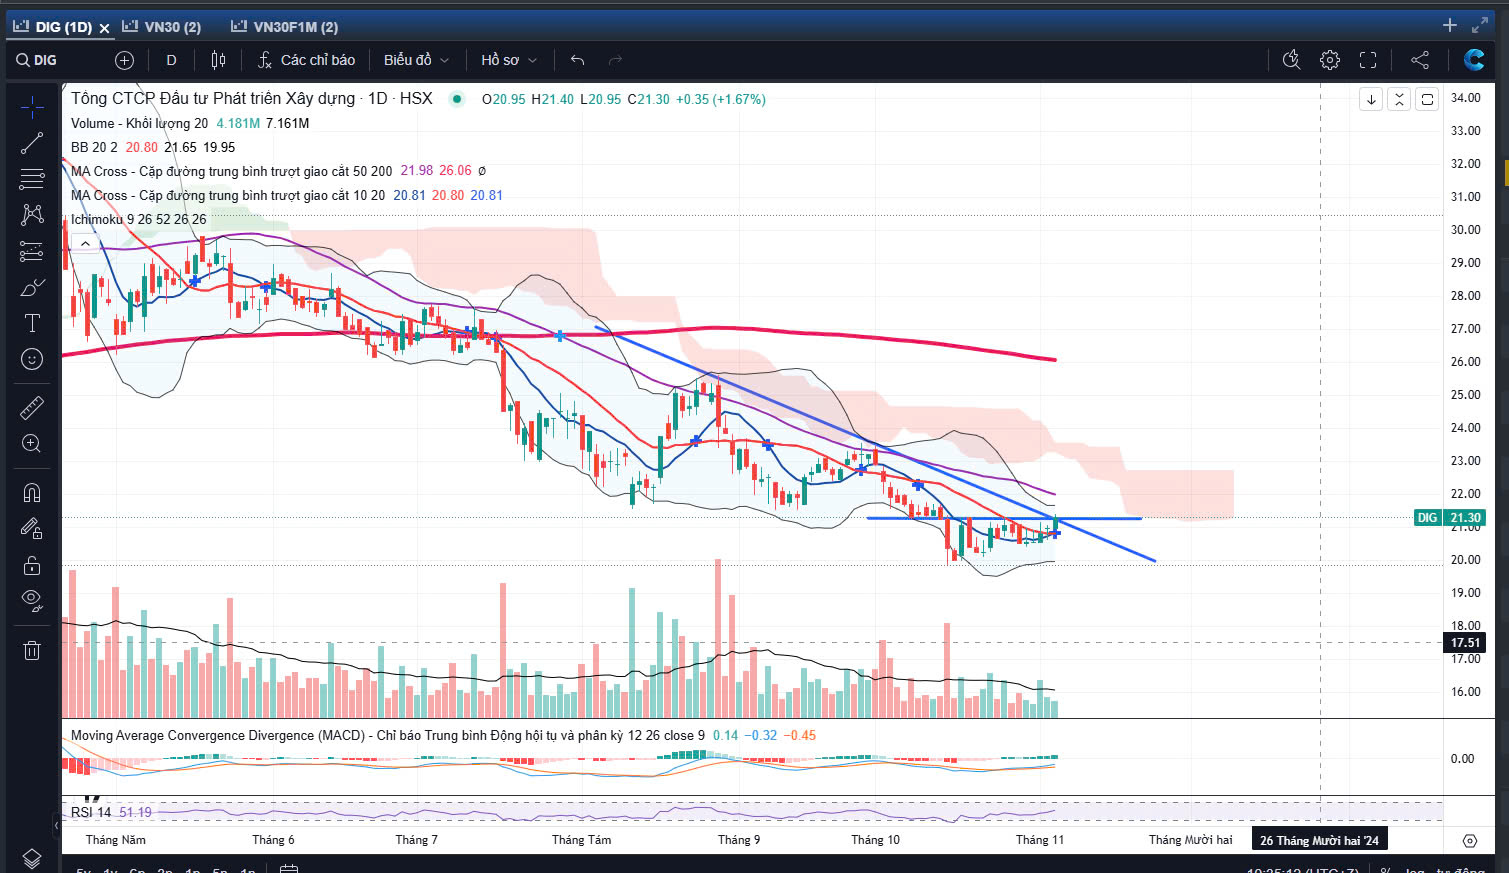Viewport: 1509px width, 873px height.
Task: Open the chart patterns tool group
Action: pos(32,215)
